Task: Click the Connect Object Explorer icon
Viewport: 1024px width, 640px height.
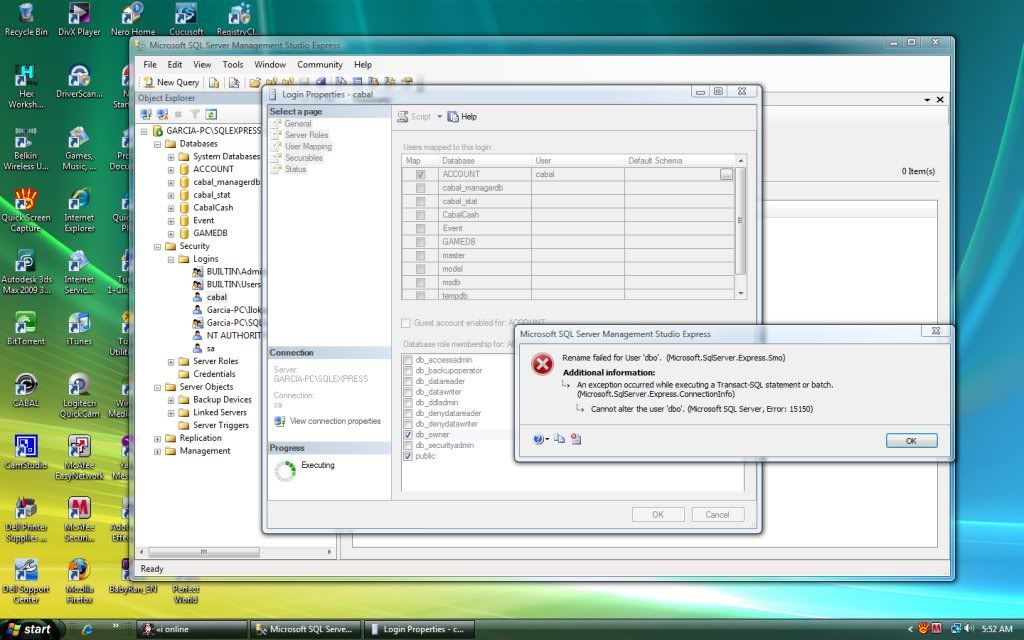Action: [x=146, y=114]
